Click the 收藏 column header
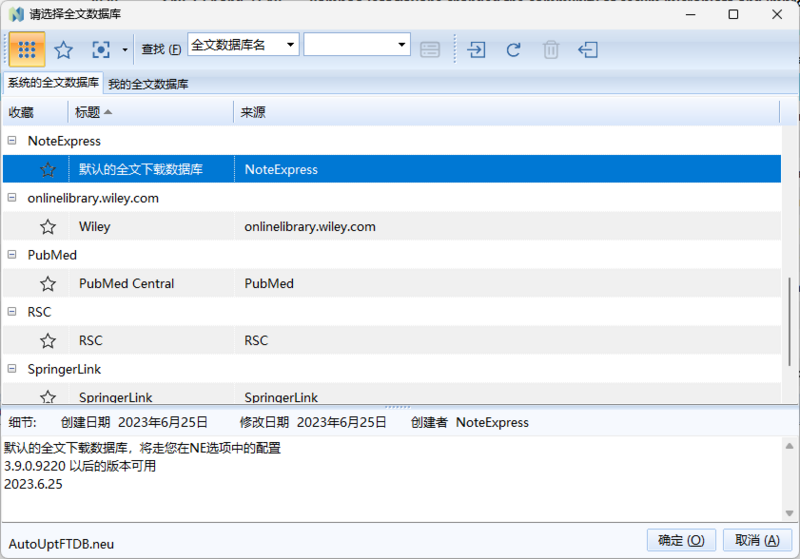This screenshot has width=800, height=559. [35, 112]
